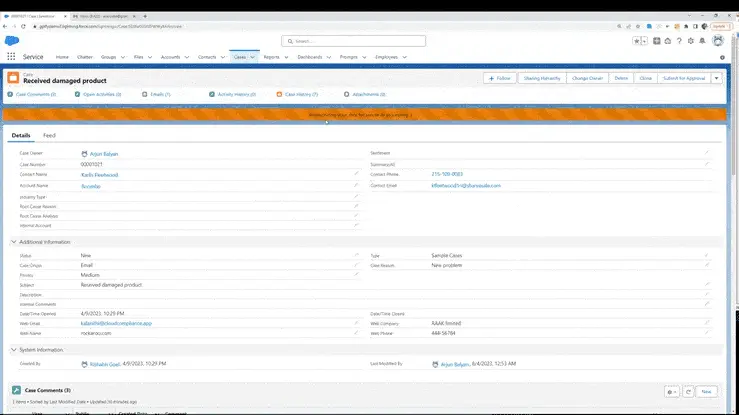
Task: Open more actions dropdown beside Submit for Approval
Action: pyautogui.click(x=716, y=78)
